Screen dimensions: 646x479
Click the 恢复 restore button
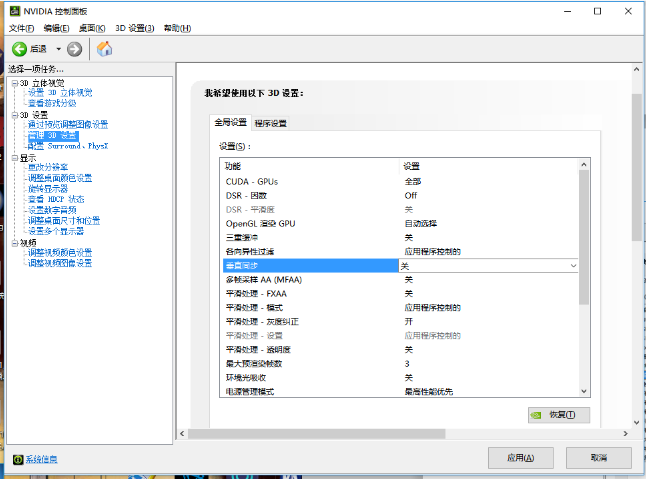pyautogui.click(x=559, y=415)
